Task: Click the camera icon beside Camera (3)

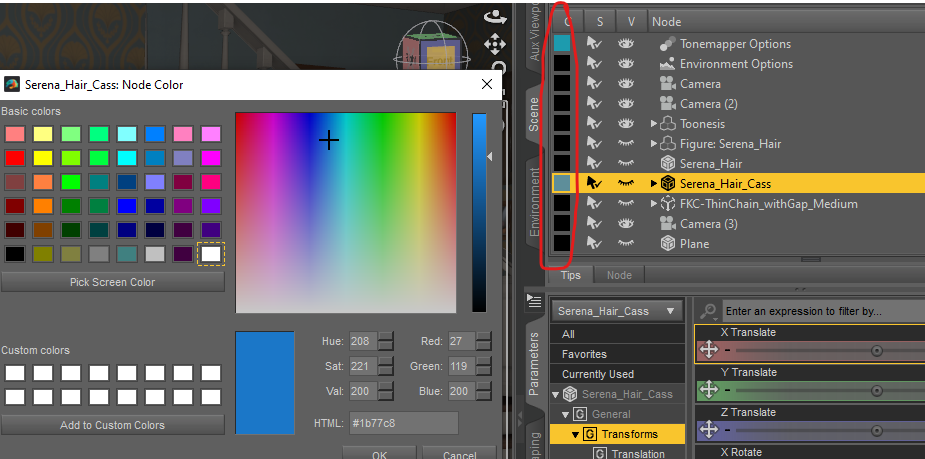Action: click(x=667, y=224)
